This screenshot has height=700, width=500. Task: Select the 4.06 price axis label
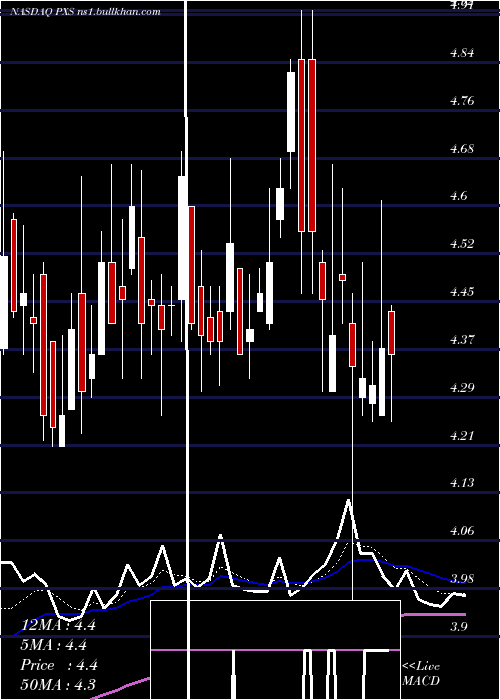(462, 531)
